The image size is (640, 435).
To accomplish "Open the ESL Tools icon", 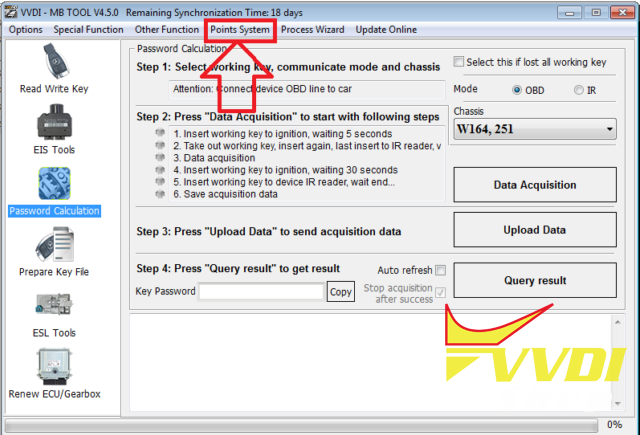I will click(54, 305).
